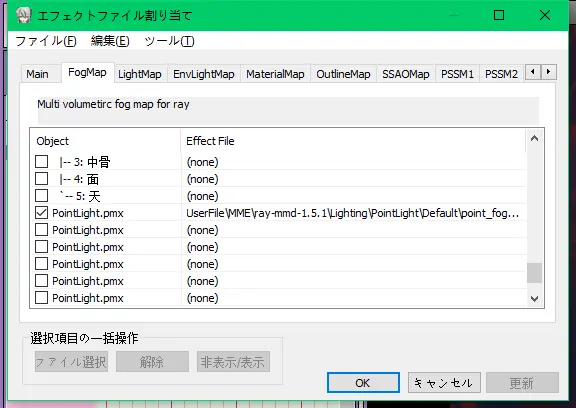The image size is (576, 408).
Task: Maximize the エフェクトファイル割り当て window
Action: [x=499, y=15]
